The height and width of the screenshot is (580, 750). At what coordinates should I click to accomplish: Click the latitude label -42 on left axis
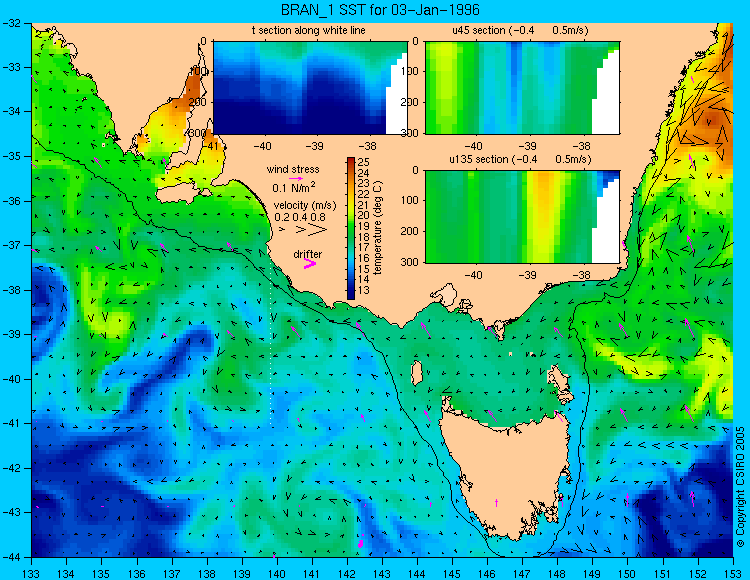click(12, 468)
